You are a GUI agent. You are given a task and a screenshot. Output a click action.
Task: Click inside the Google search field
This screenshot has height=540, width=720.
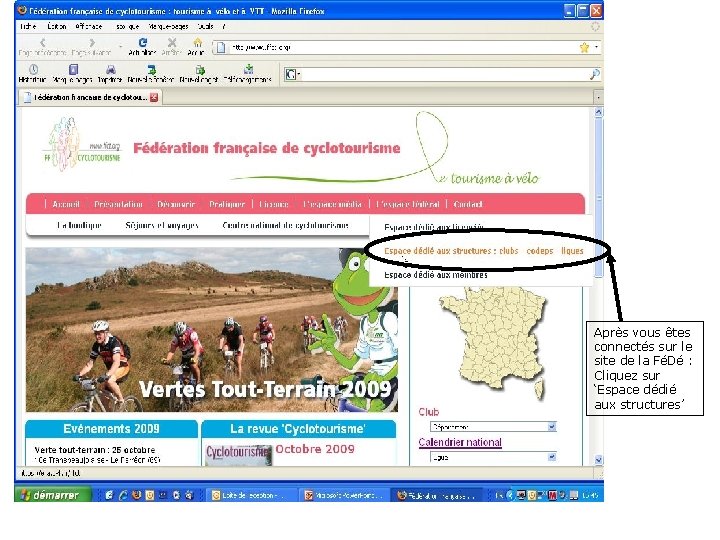click(444, 74)
